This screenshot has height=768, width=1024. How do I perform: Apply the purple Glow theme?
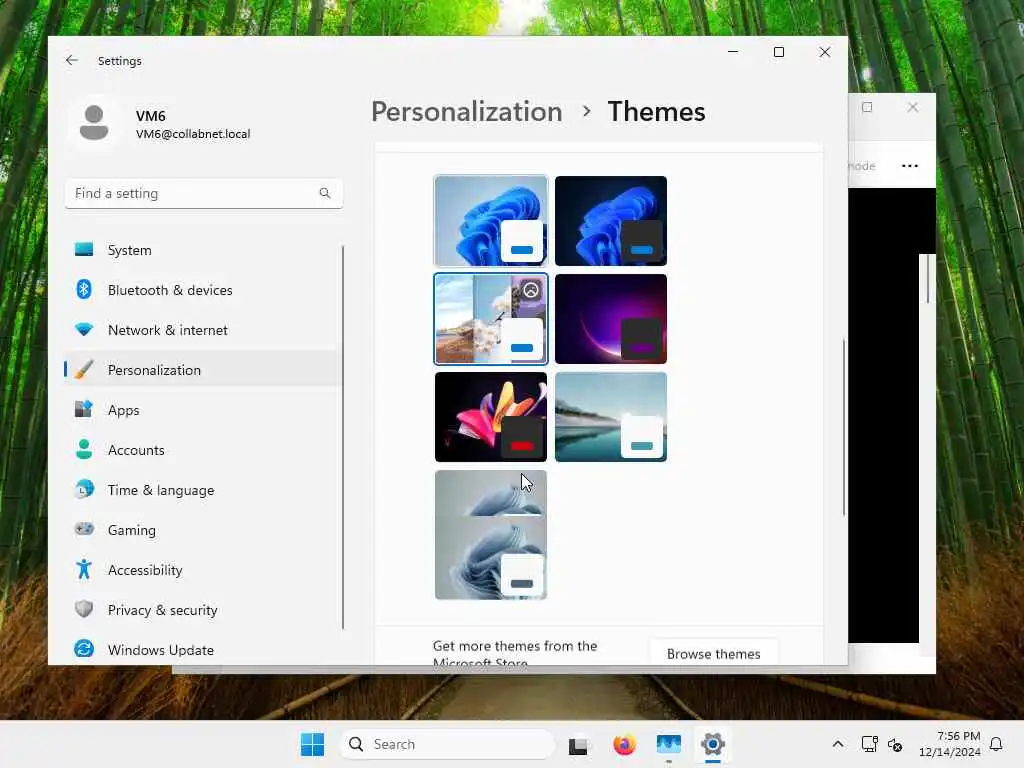point(611,319)
